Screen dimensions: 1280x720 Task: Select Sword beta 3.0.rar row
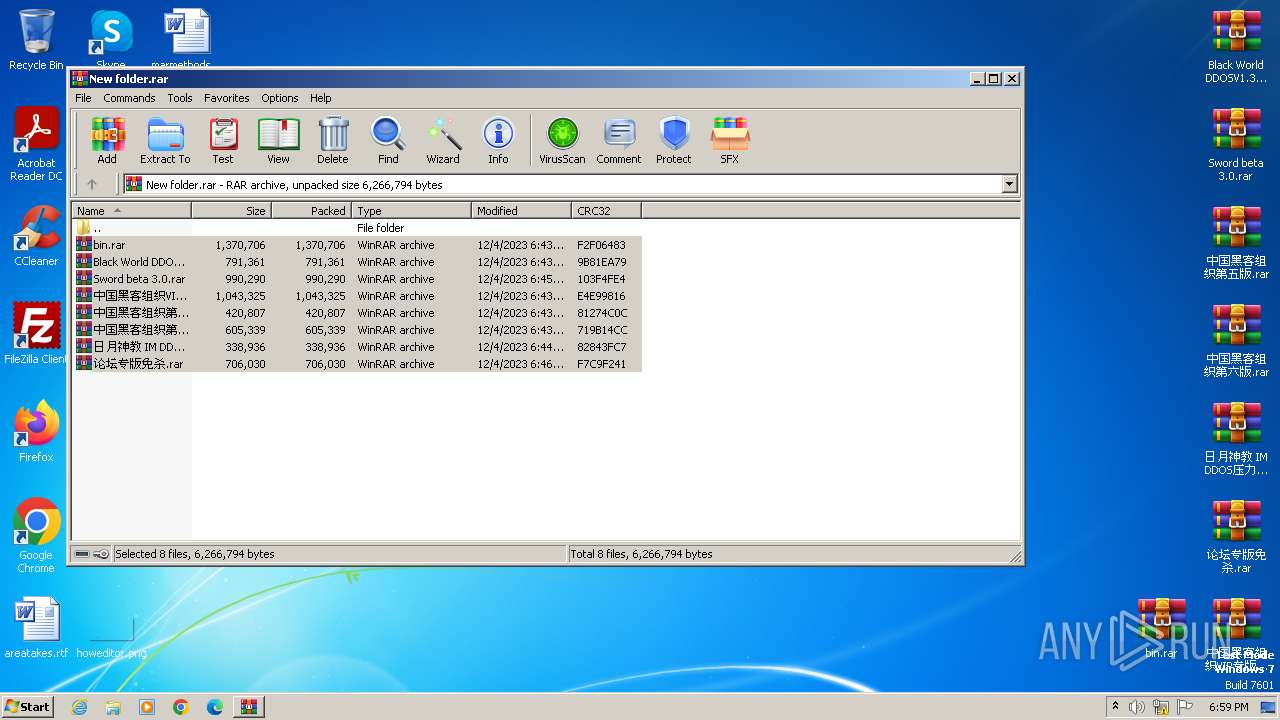point(357,279)
